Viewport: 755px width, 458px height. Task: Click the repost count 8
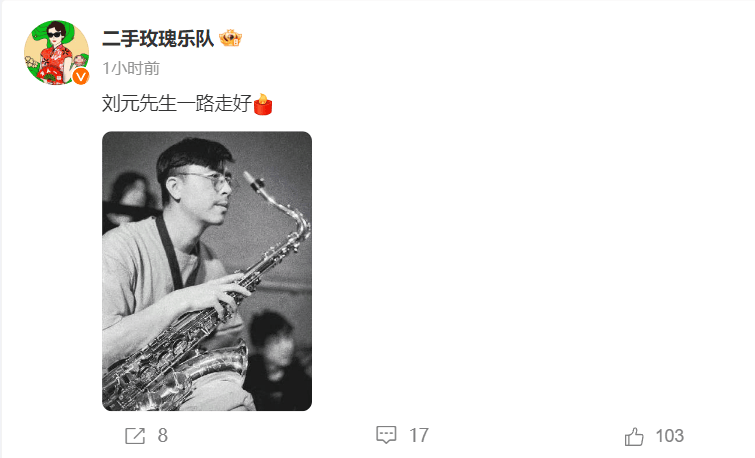[x=163, y=436]
